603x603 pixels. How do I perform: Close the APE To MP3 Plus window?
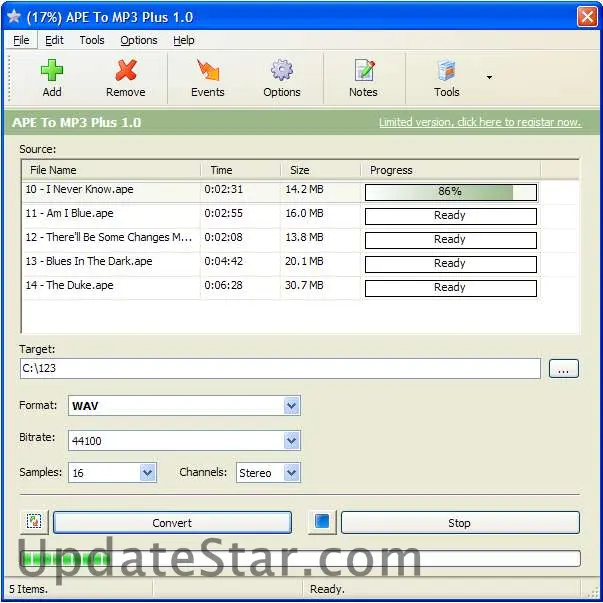(587, 17)
